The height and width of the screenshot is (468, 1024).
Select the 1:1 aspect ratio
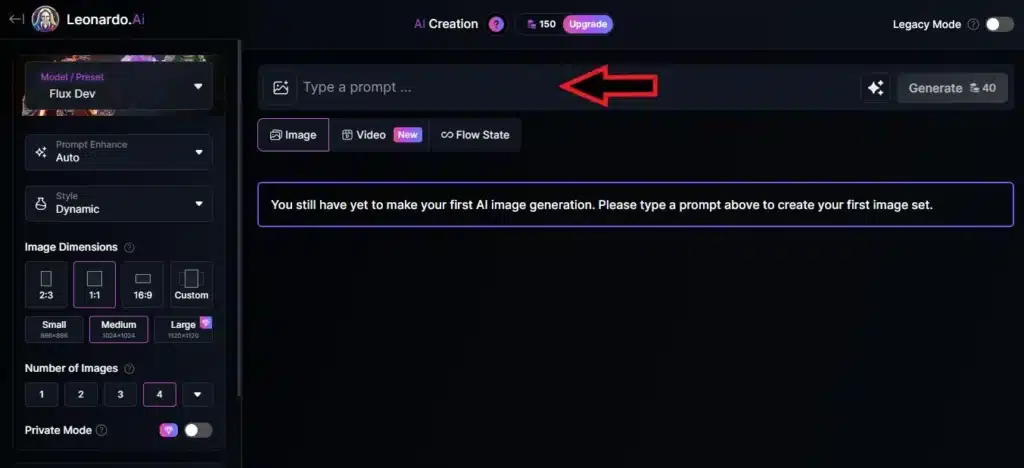click(95, 285)
